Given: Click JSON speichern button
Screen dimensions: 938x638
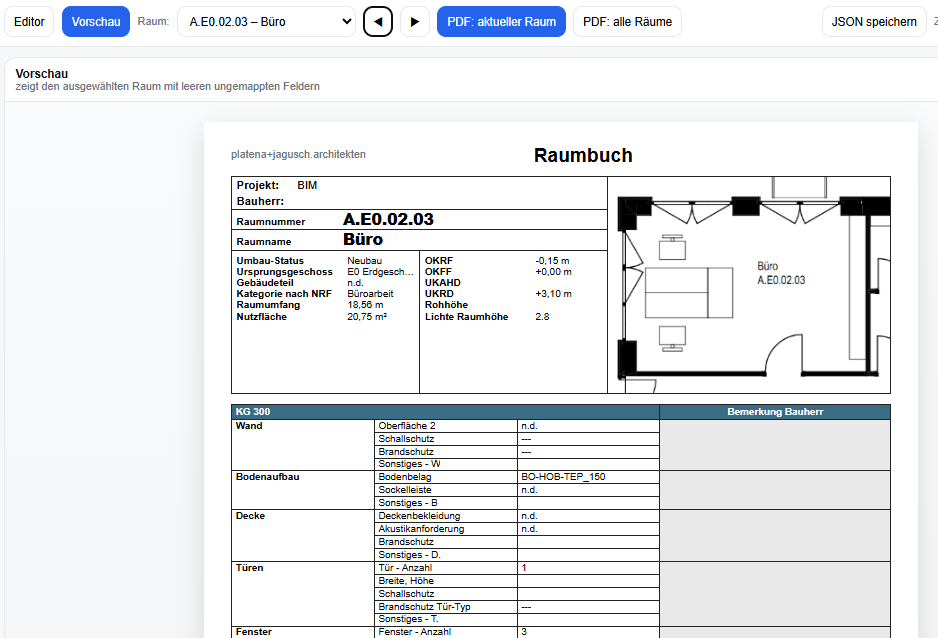Looking at the screenshot, I should (874, 22).
